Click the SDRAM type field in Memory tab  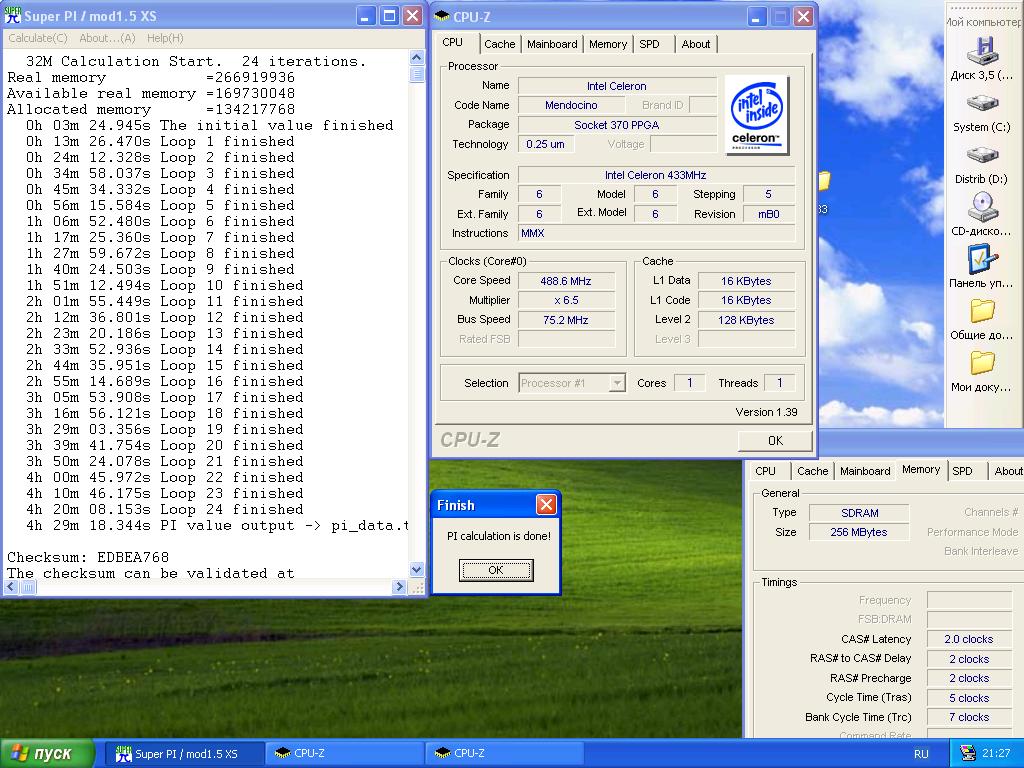tap(859, 513)
